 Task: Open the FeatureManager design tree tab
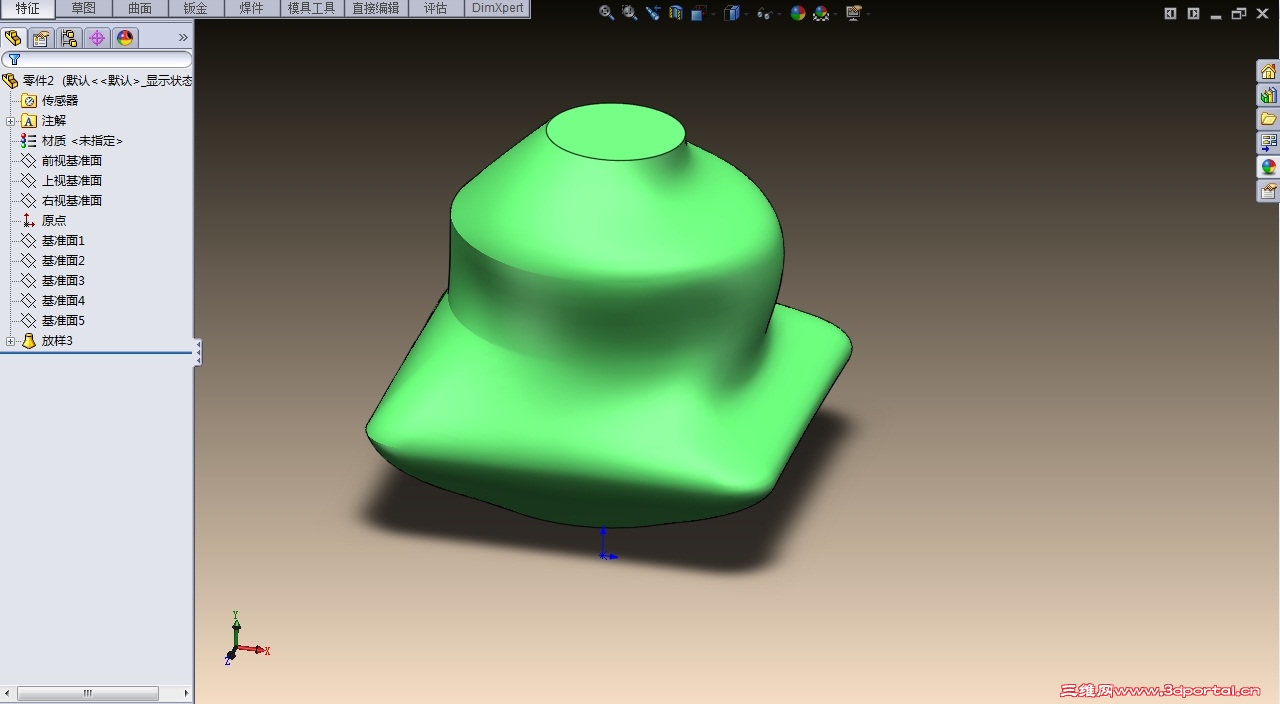pyautogui.click(x=13, y=38)
